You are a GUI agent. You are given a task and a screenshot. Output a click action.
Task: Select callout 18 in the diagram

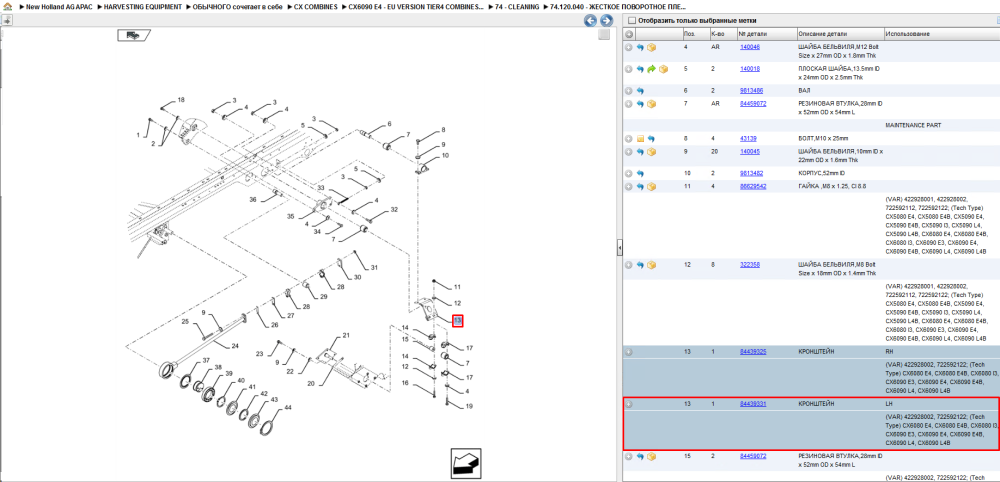tap(180, 100)
